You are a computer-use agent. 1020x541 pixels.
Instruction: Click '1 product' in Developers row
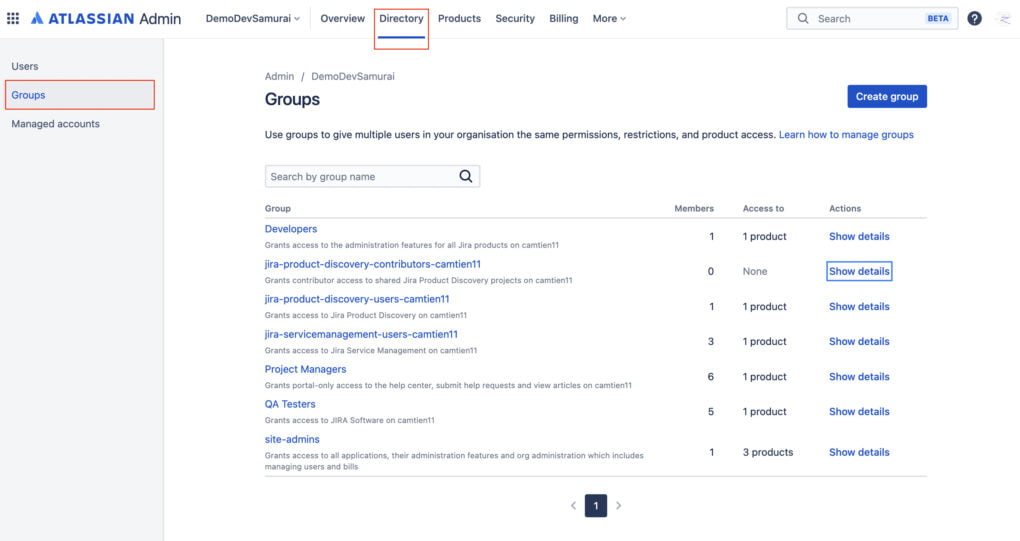764,236
